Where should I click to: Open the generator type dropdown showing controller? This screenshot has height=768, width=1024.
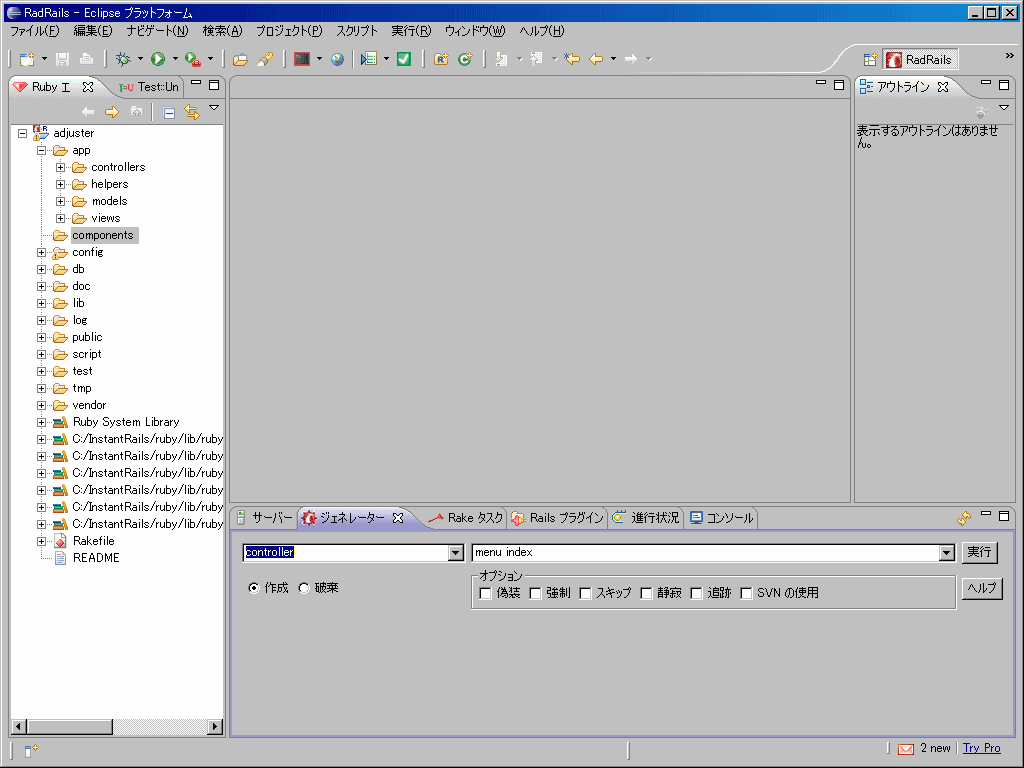click(456, 552)
